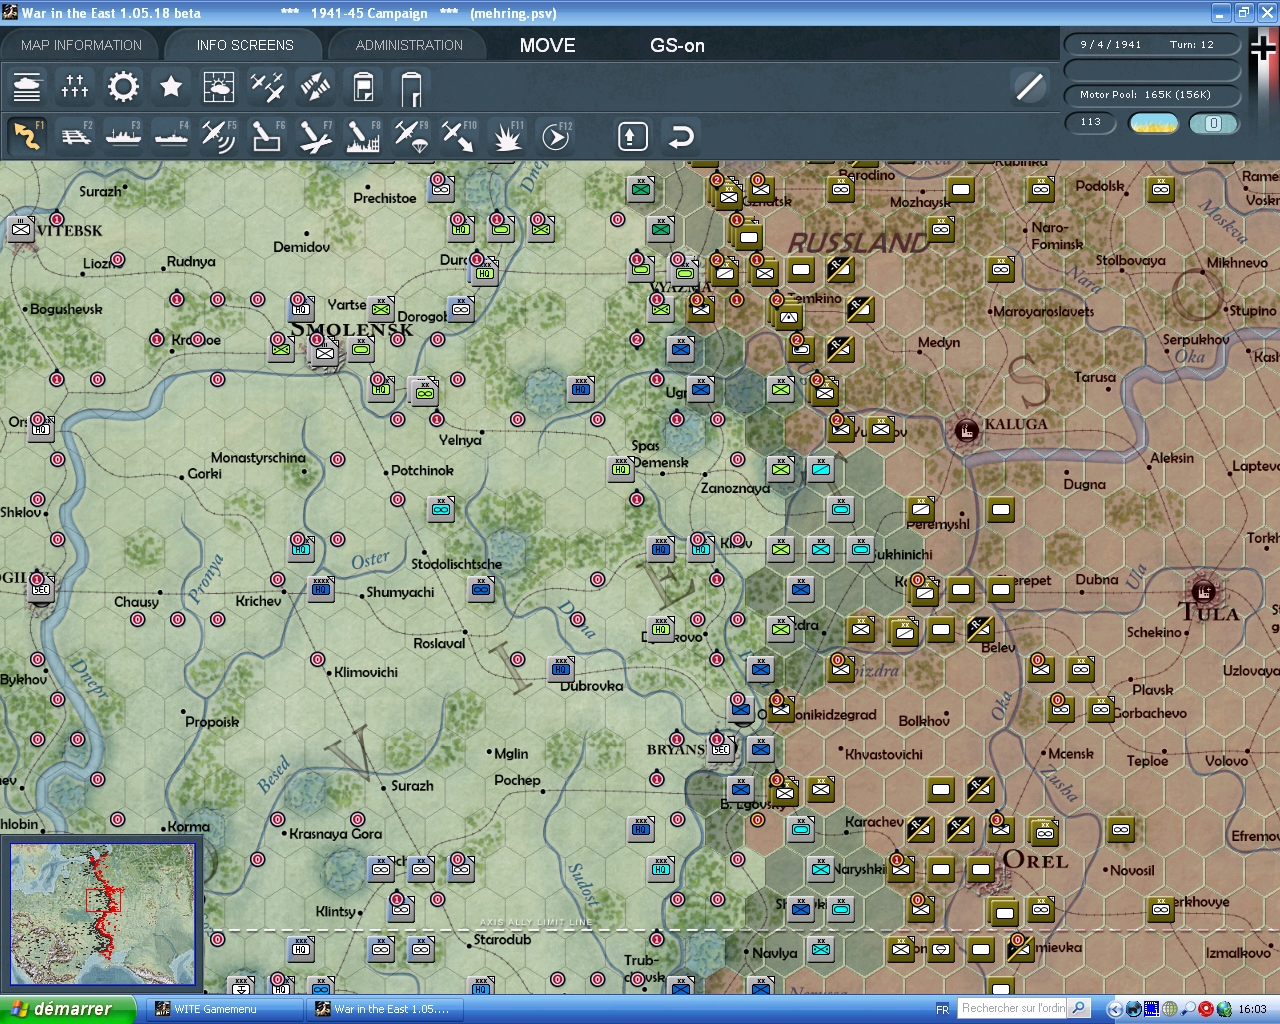Switch to WITE Gamemenu taskbar window
The width and height of the screenshot is (1280, 1024).
223,1009
